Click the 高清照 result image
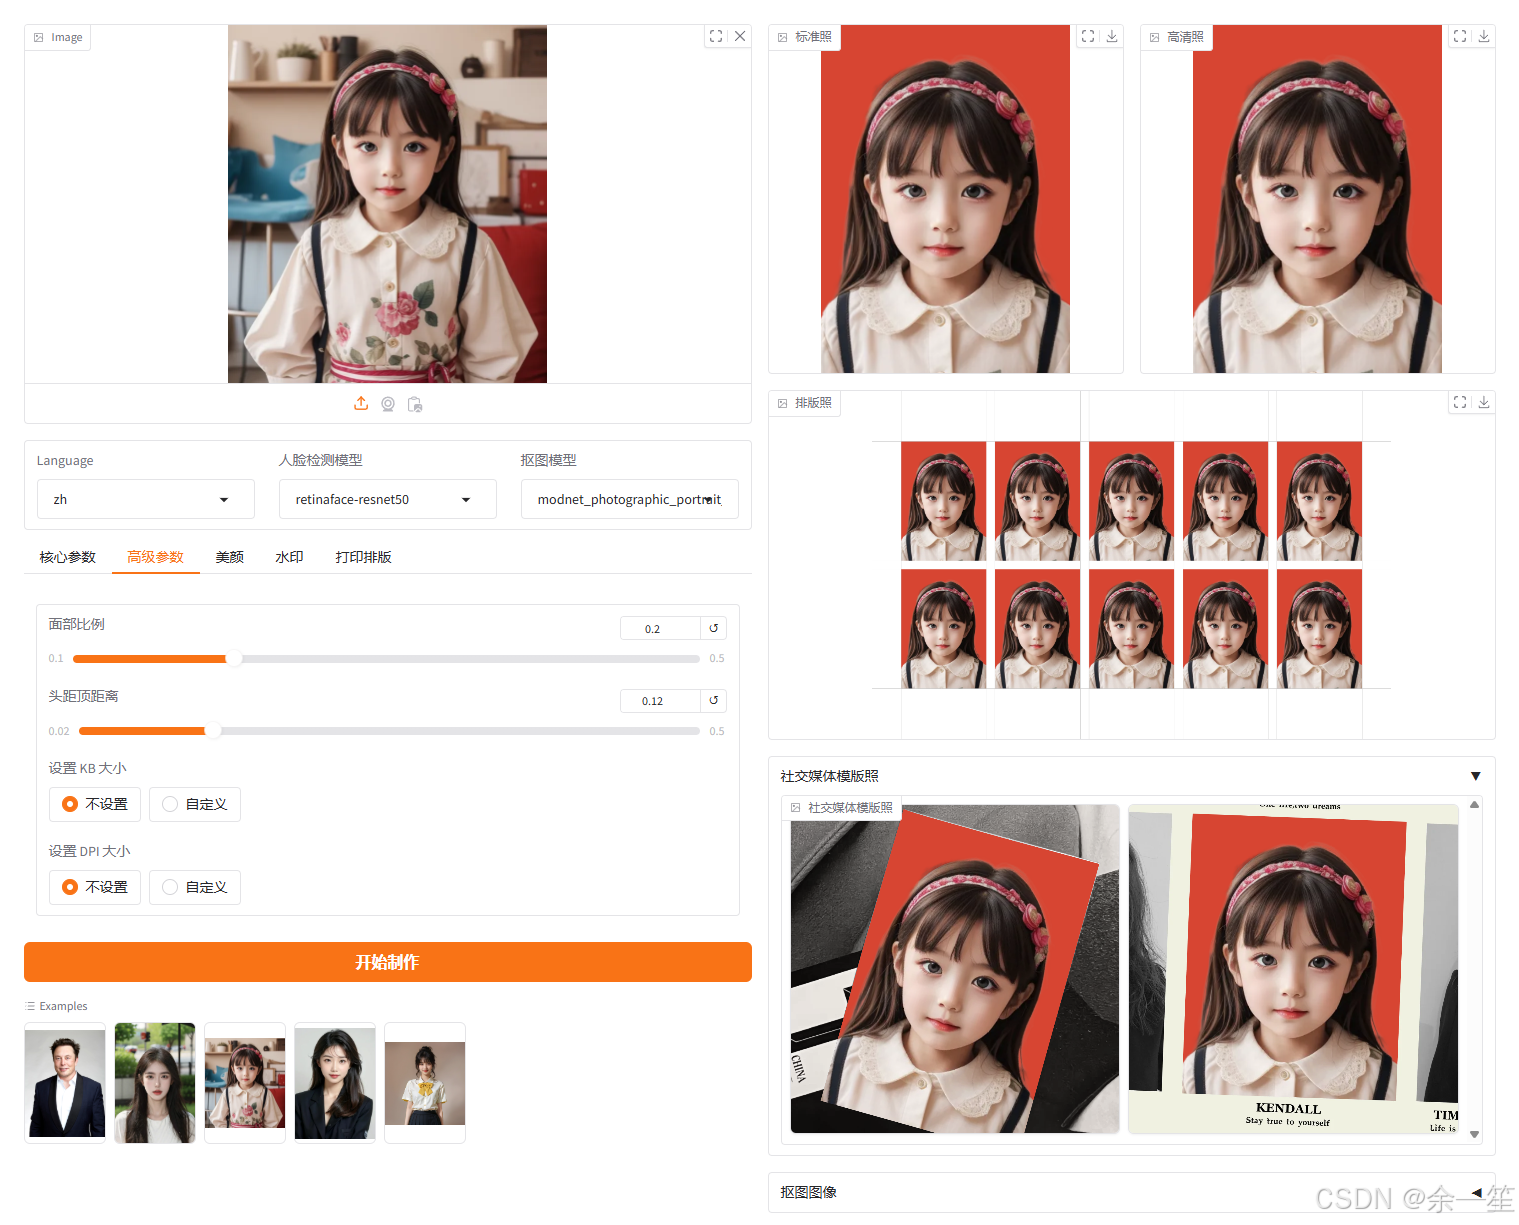Image resolution: width=1519 pixels, height=1225 pixels. coord(1317,199)
